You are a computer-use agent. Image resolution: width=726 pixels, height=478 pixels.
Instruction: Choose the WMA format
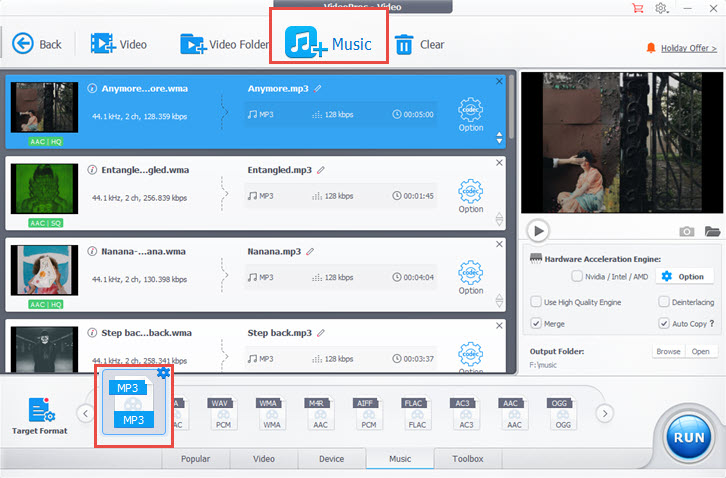pyautogui.click(x=272, y=413)
